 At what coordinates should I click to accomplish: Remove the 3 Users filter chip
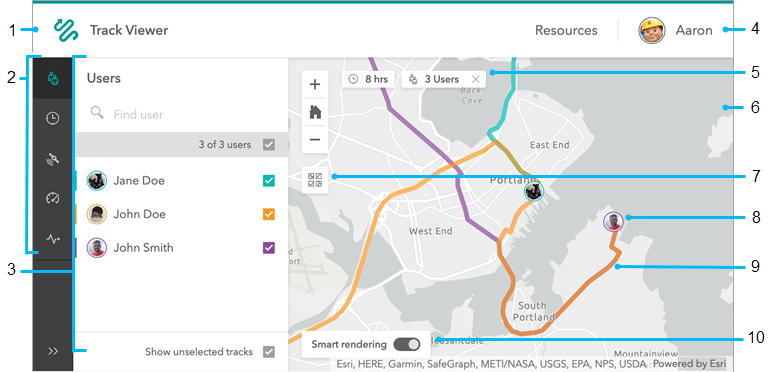coord(475,79)
